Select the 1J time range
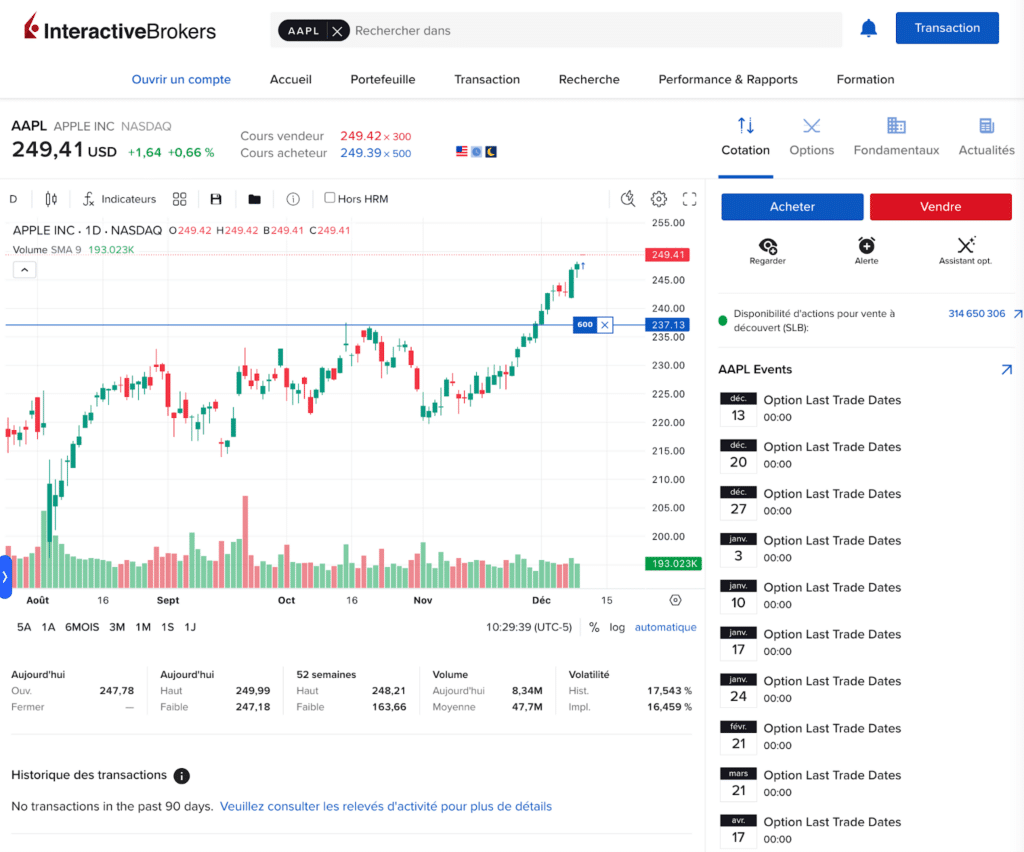Screen dimensions: 1024x852 190,627
